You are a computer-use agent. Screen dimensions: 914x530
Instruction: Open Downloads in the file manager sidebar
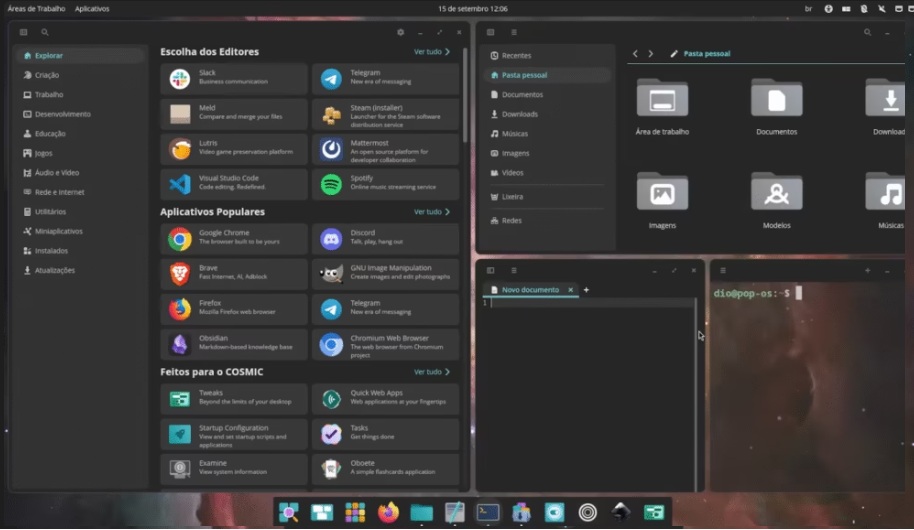520,114
